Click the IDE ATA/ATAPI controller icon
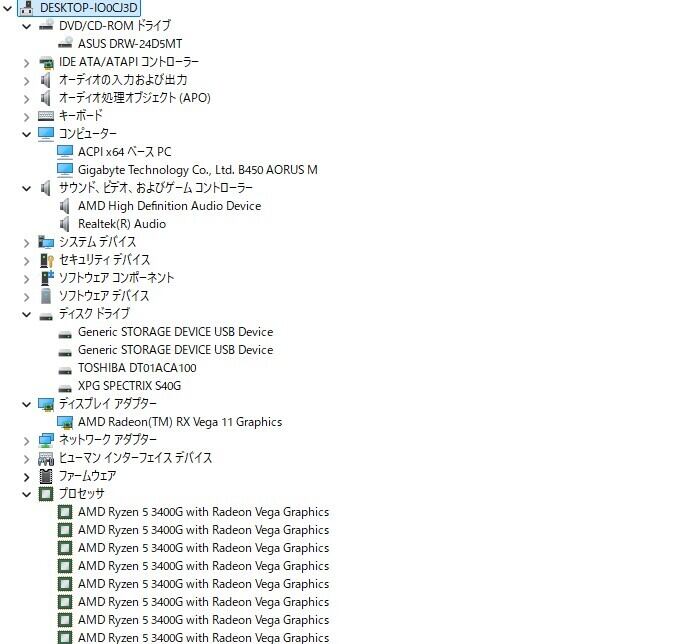 tap(46, 62)
